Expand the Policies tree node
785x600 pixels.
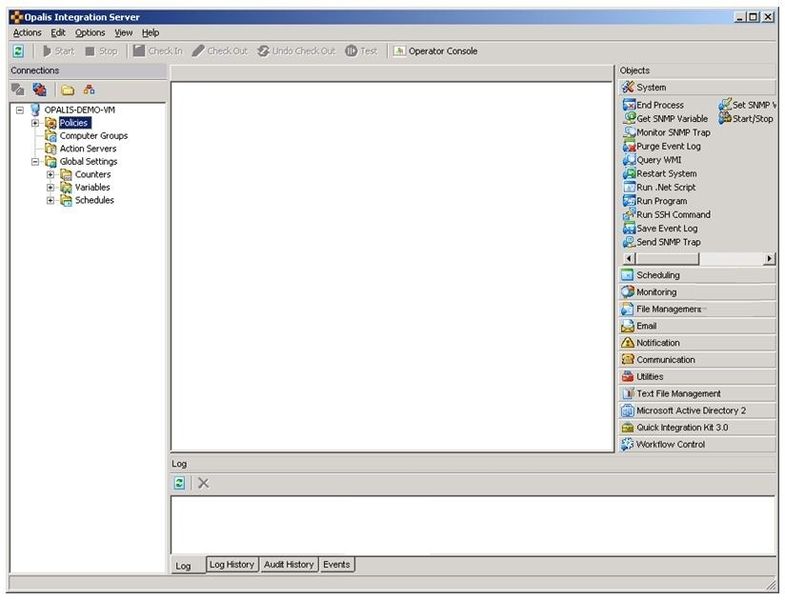tap(35, 123)
